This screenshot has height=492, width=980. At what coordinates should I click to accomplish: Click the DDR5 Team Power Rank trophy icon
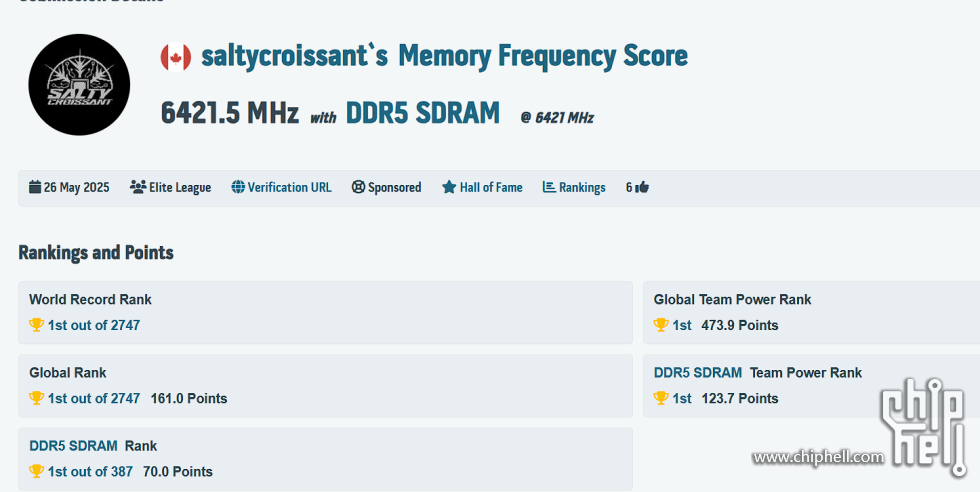(661, 398)
